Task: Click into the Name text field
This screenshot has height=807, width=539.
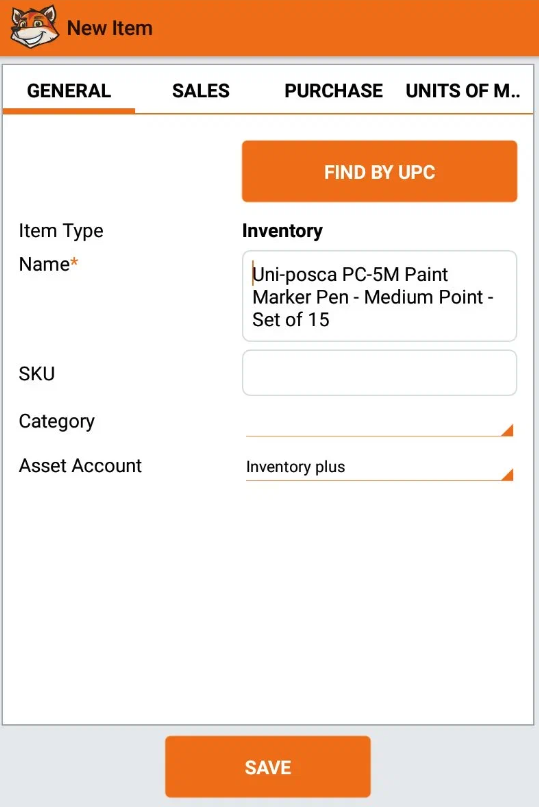Action: [x=379, y=296]
